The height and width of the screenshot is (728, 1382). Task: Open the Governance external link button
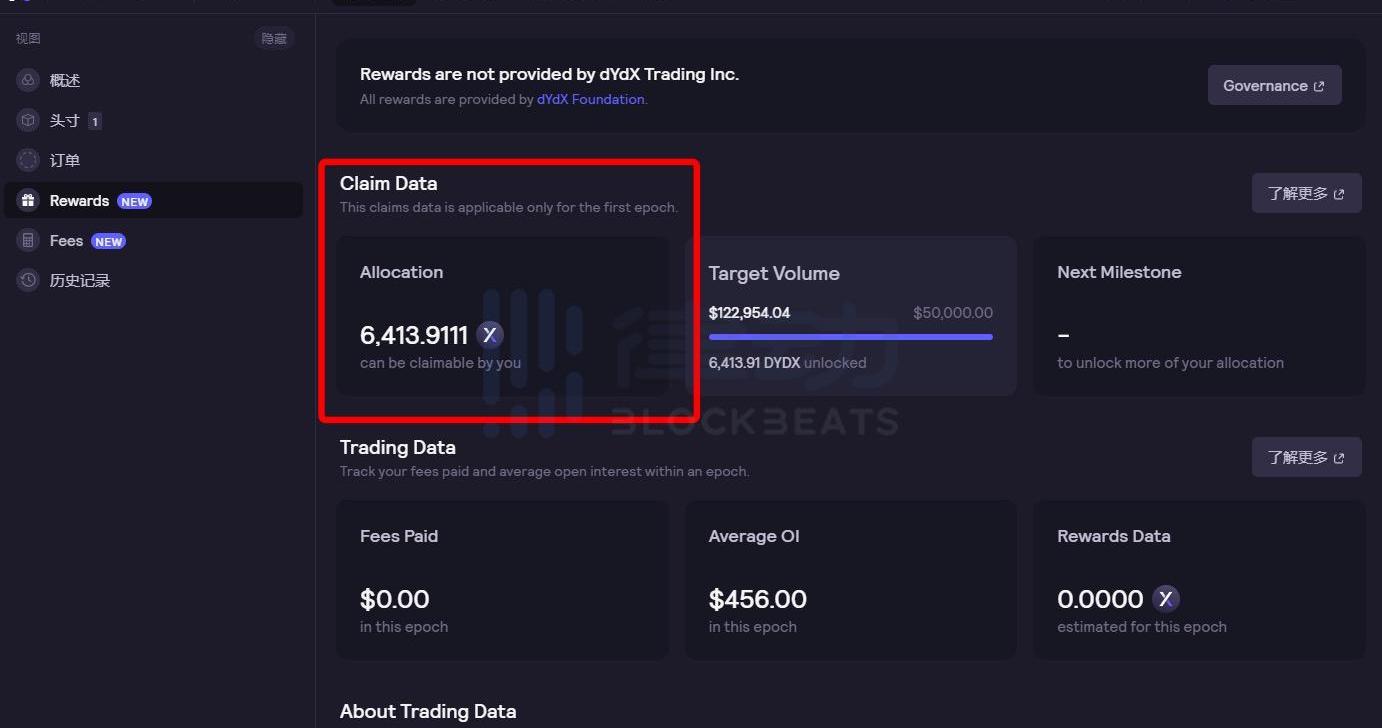pos(1274,86)
